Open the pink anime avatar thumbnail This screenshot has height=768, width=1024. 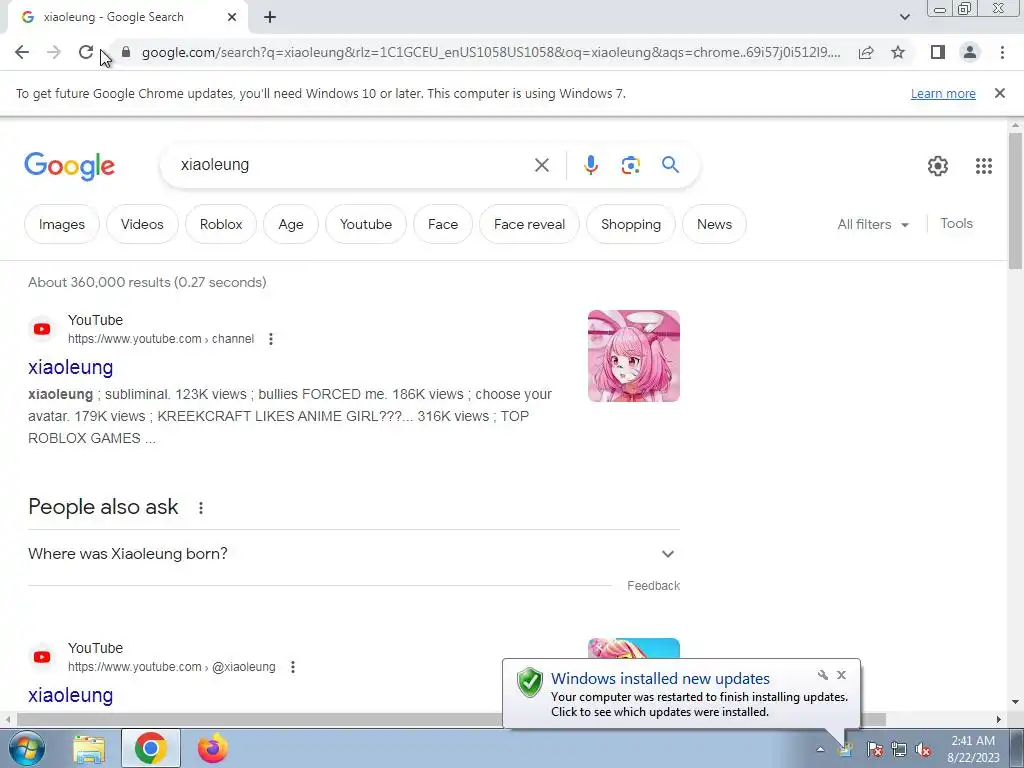pyautogui.click(x=633, y=356)
